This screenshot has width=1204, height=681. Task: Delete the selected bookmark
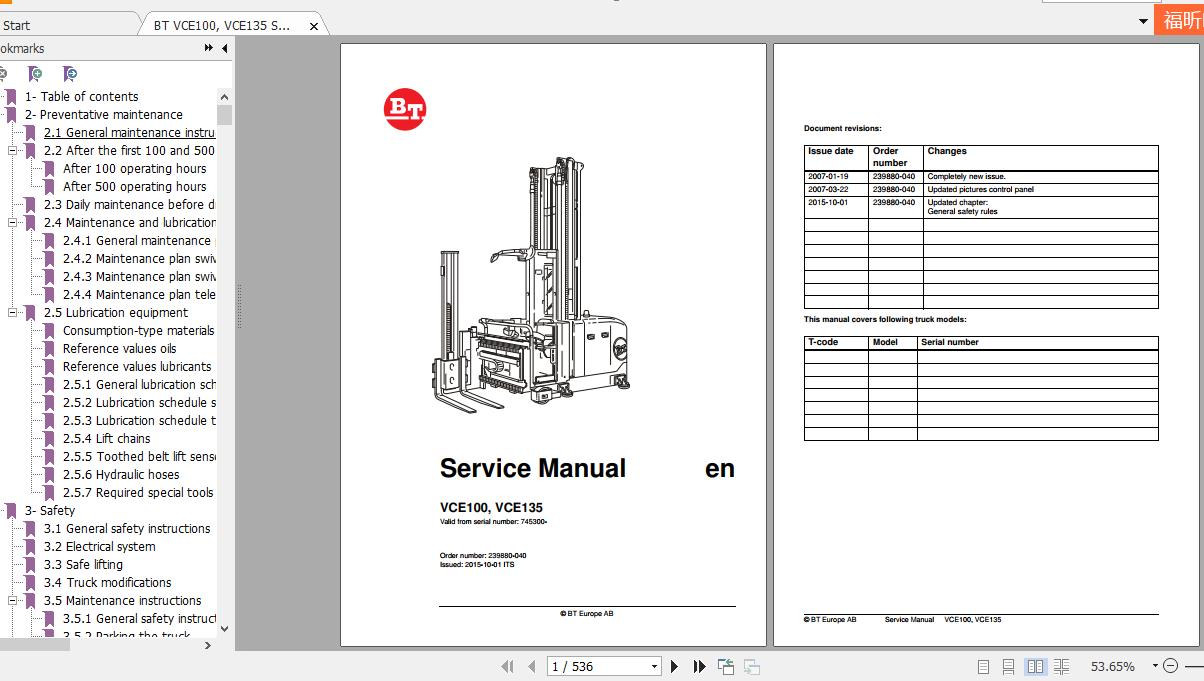point(6,73)
